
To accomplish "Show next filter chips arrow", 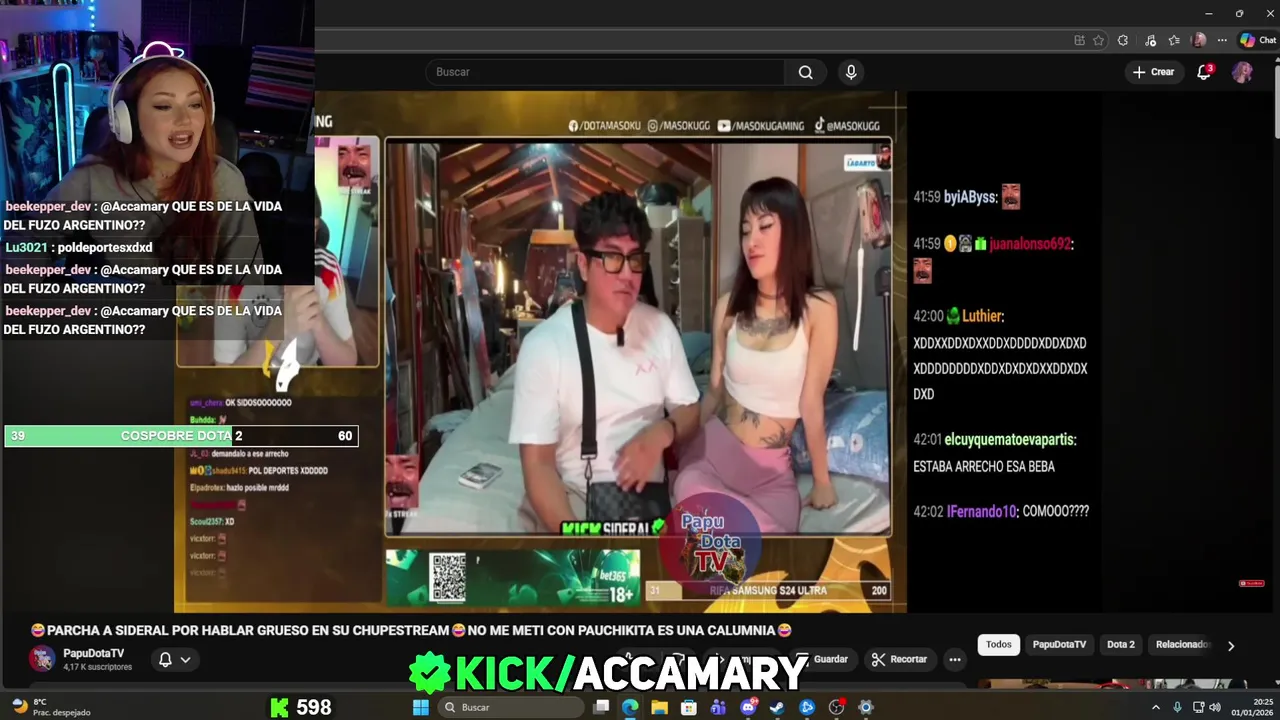I will pos(1231,645).
